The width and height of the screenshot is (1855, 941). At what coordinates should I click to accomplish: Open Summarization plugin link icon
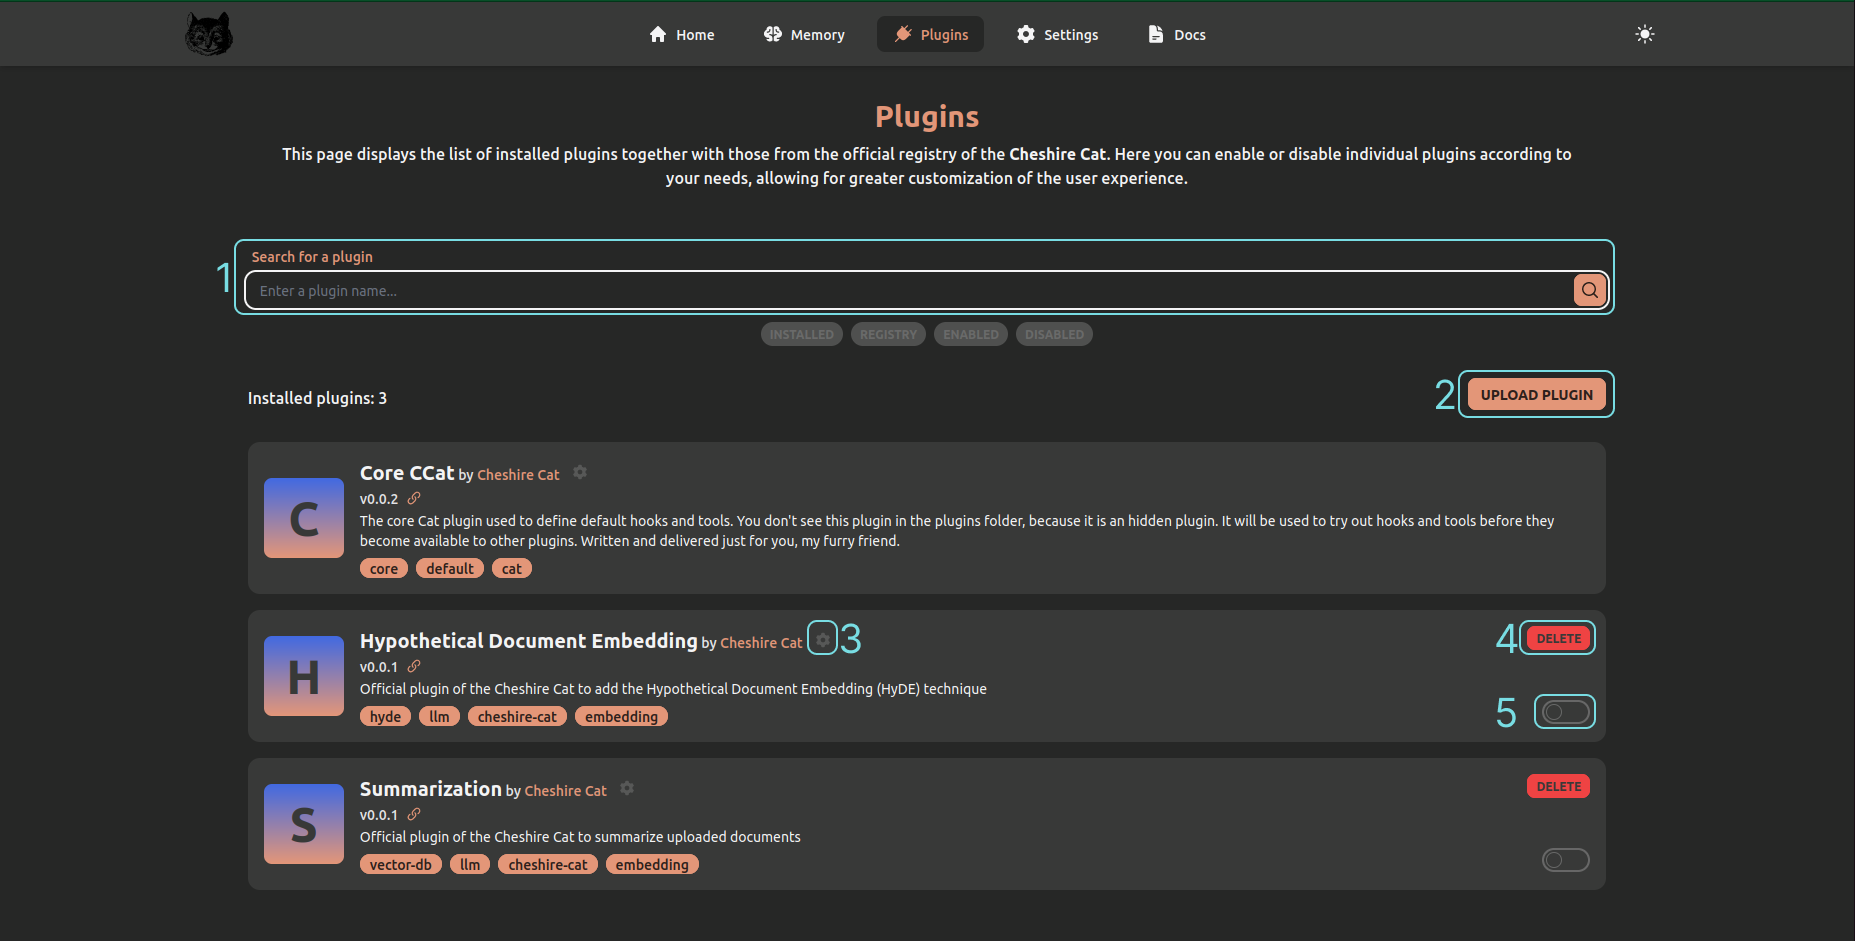click(414, 814)
